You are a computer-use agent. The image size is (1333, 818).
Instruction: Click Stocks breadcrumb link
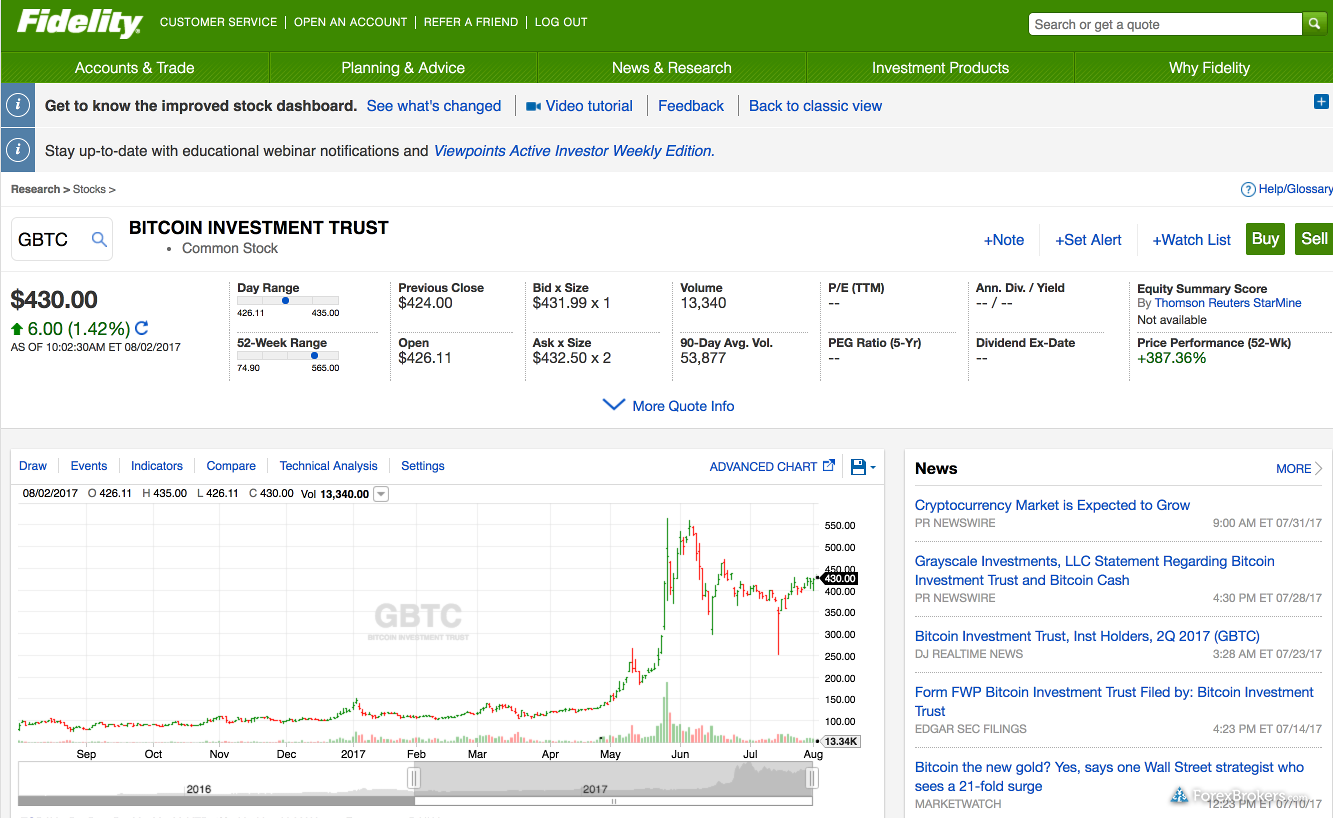[x=89, y=189]
